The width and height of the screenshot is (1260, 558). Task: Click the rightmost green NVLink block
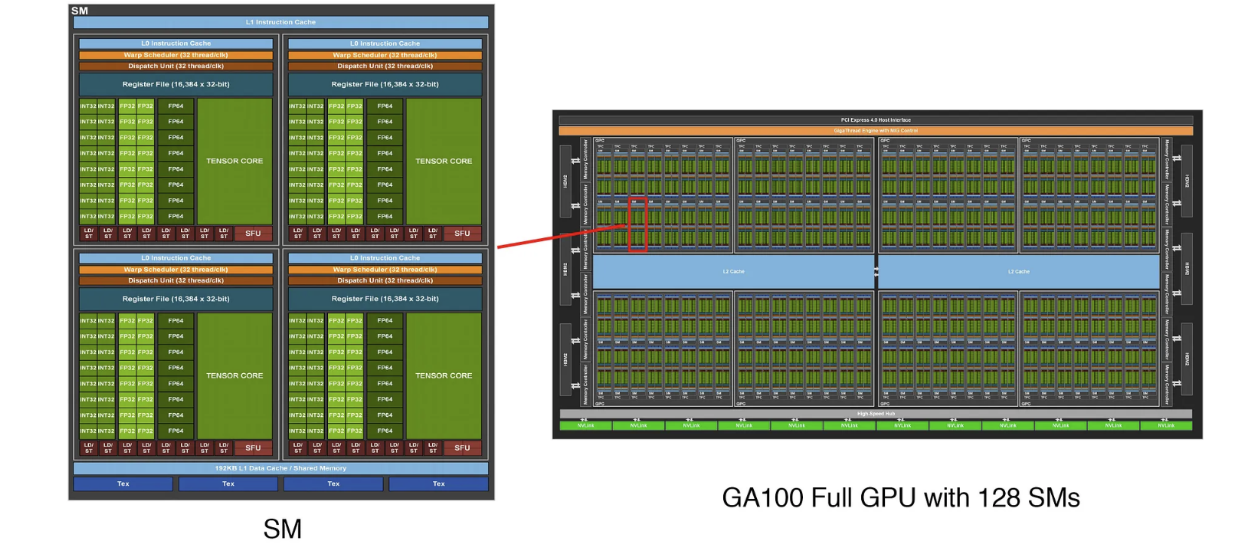pos(1166,425)
